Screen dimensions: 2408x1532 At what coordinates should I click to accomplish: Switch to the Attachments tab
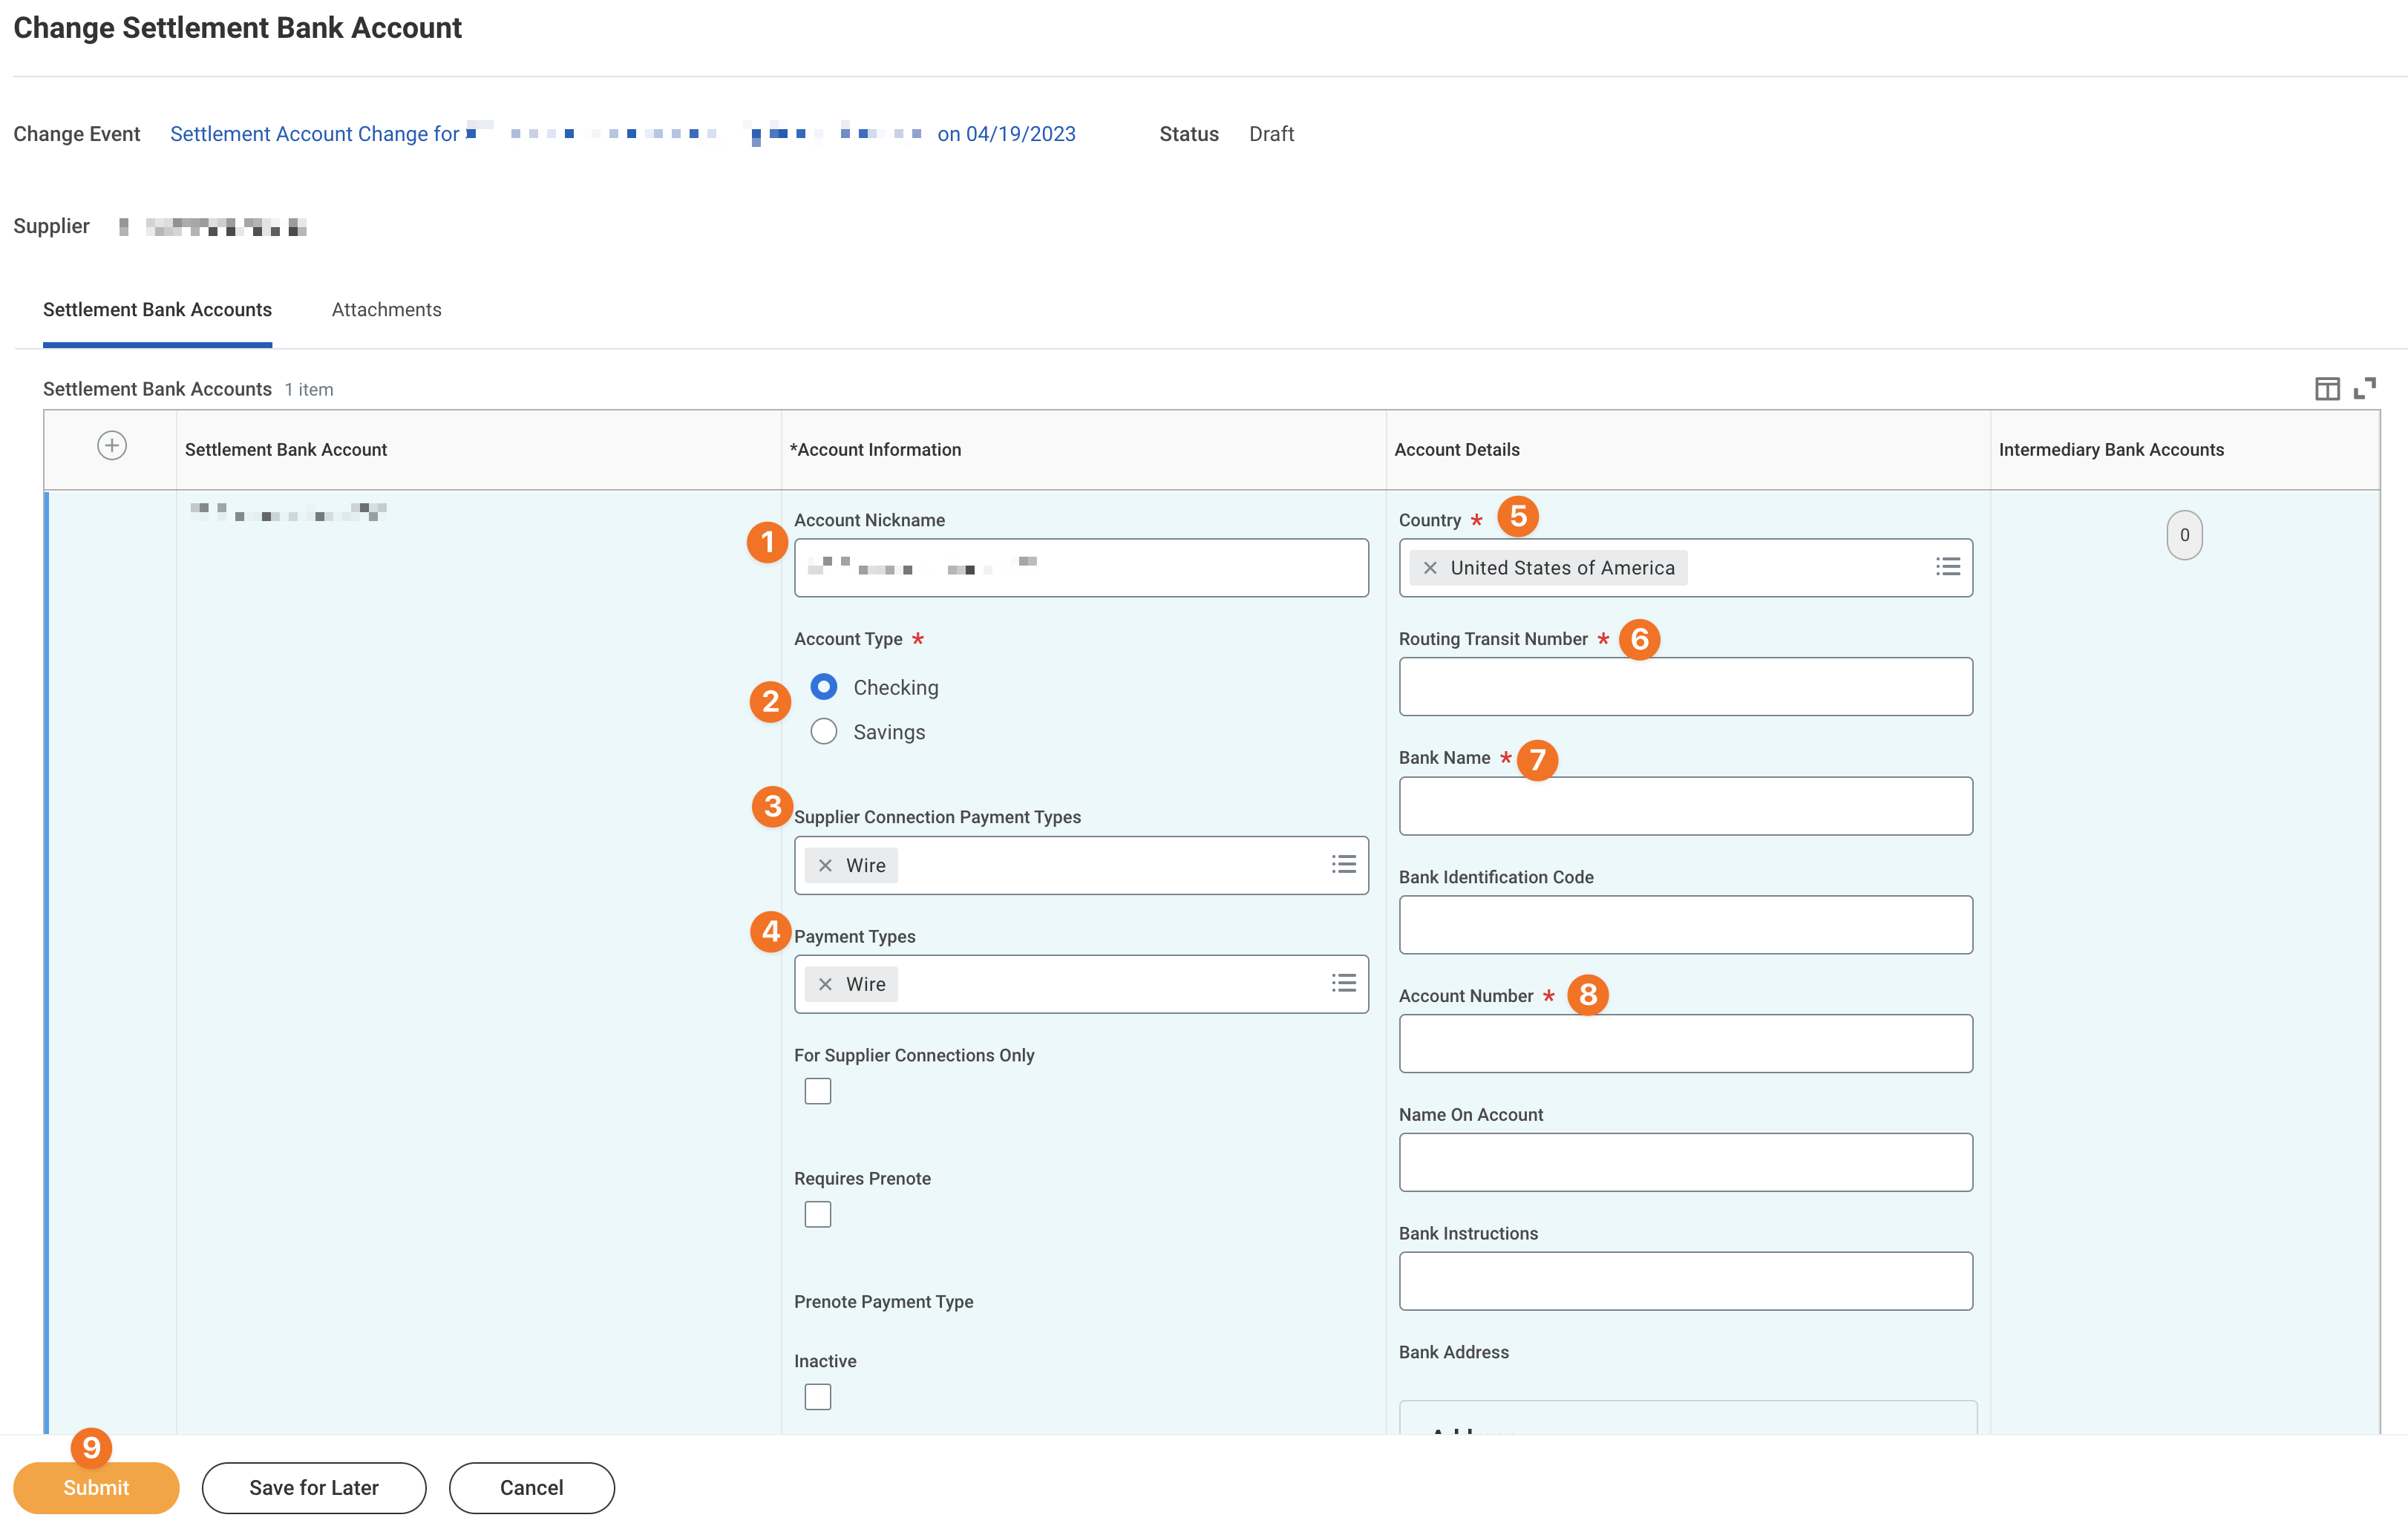(386, 309)
